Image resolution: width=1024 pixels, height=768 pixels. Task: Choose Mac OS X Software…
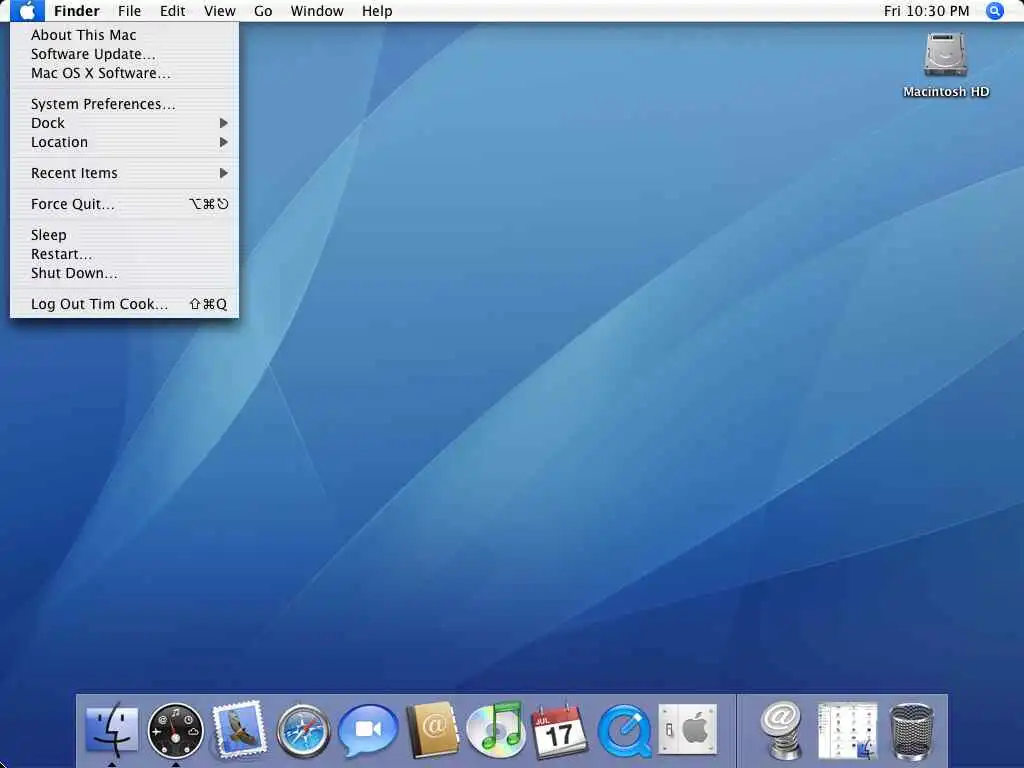click(124, 73)
